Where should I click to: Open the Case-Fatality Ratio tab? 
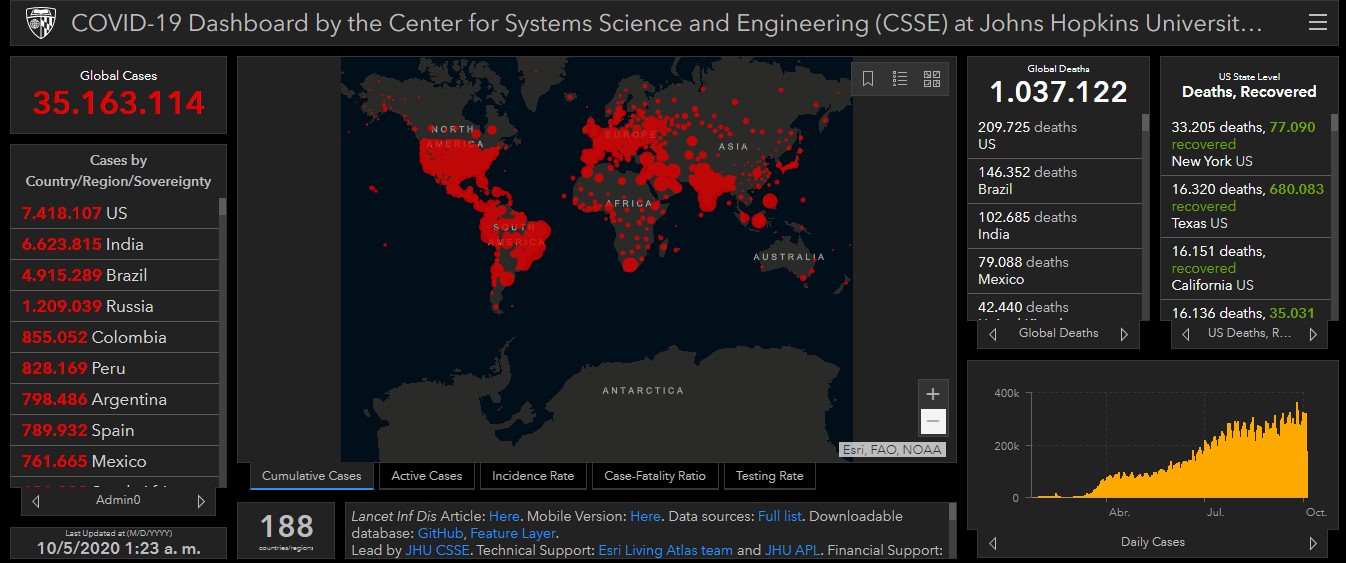pyautogui.click(x=655, y=476)
